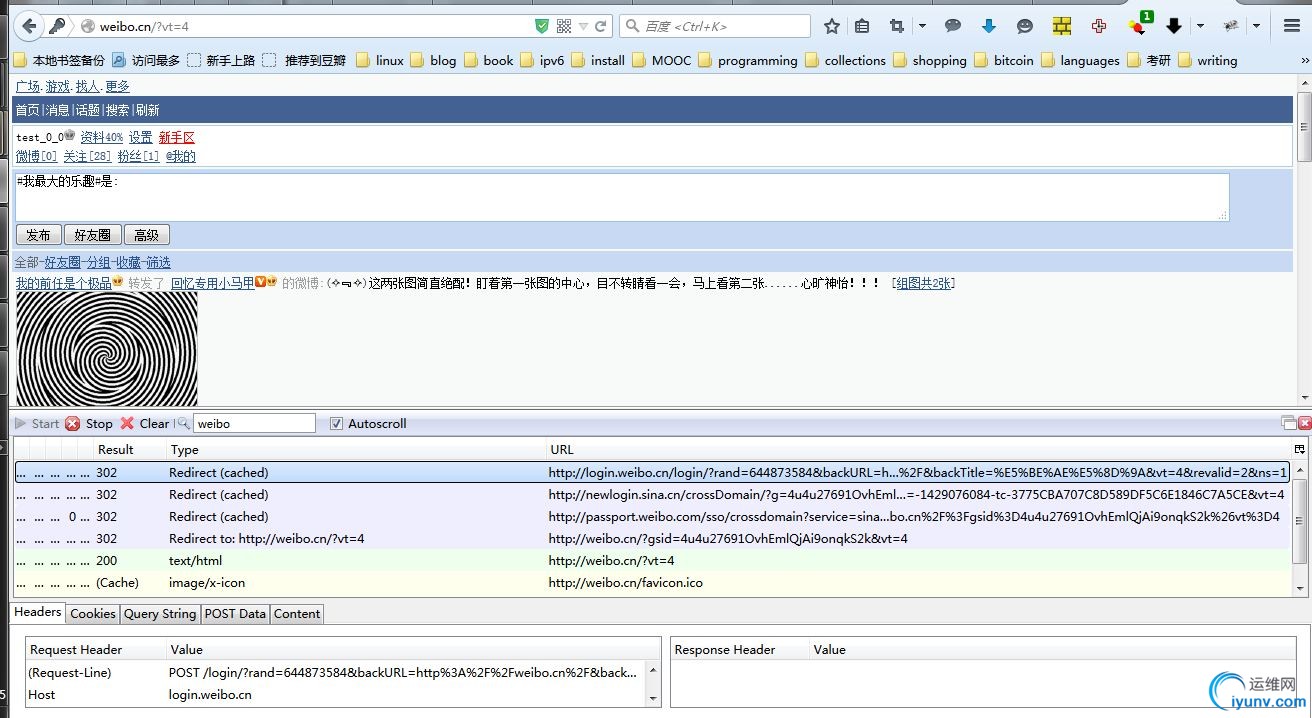Click the 高级 advanced button
The image size is (1312, 718).
(x=147, y=235)
